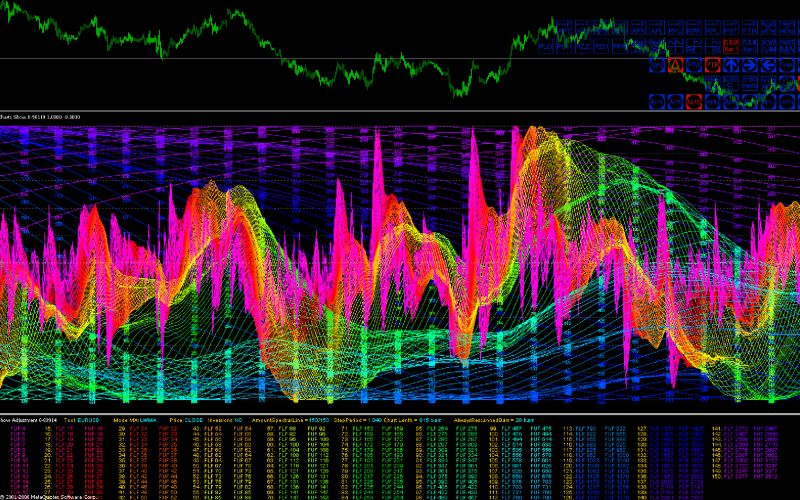800x500 pixels.
Task: Click the blue up arrow icon
Action: [731, 65]
